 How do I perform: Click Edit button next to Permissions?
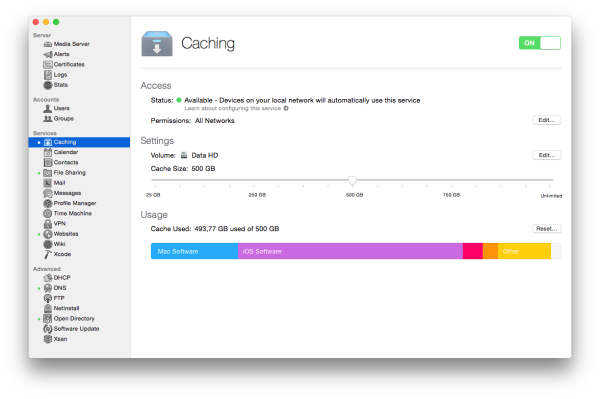tap(546, 120)
